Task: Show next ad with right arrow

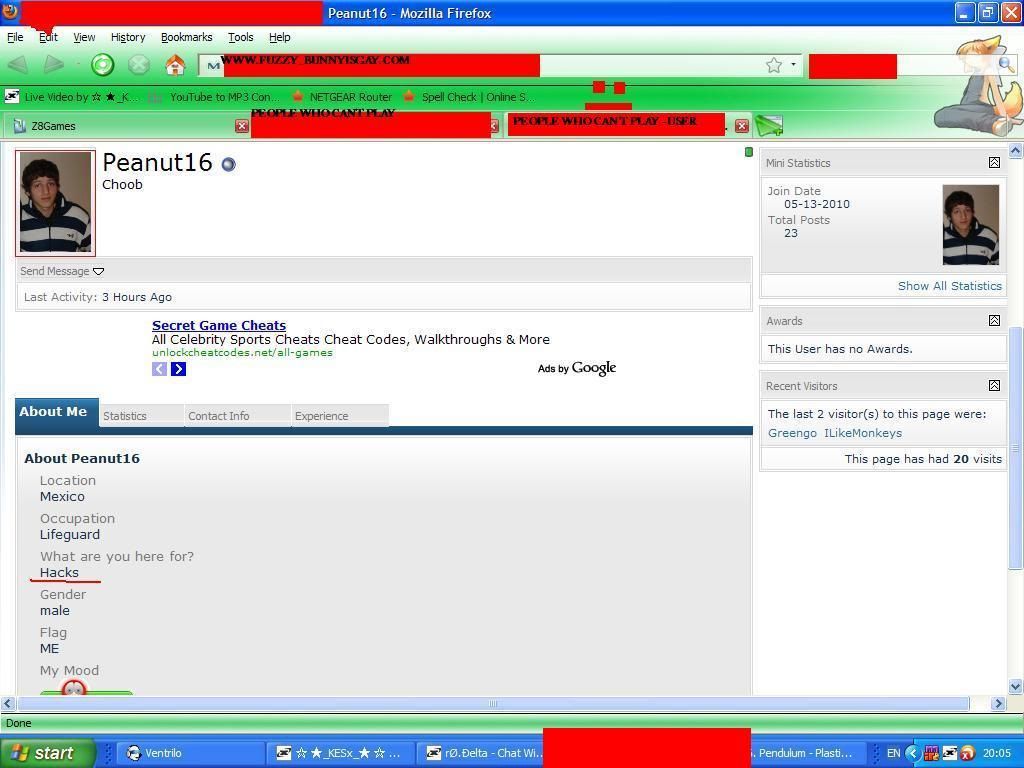Action: pyautogui.click(x=178, y=369)
